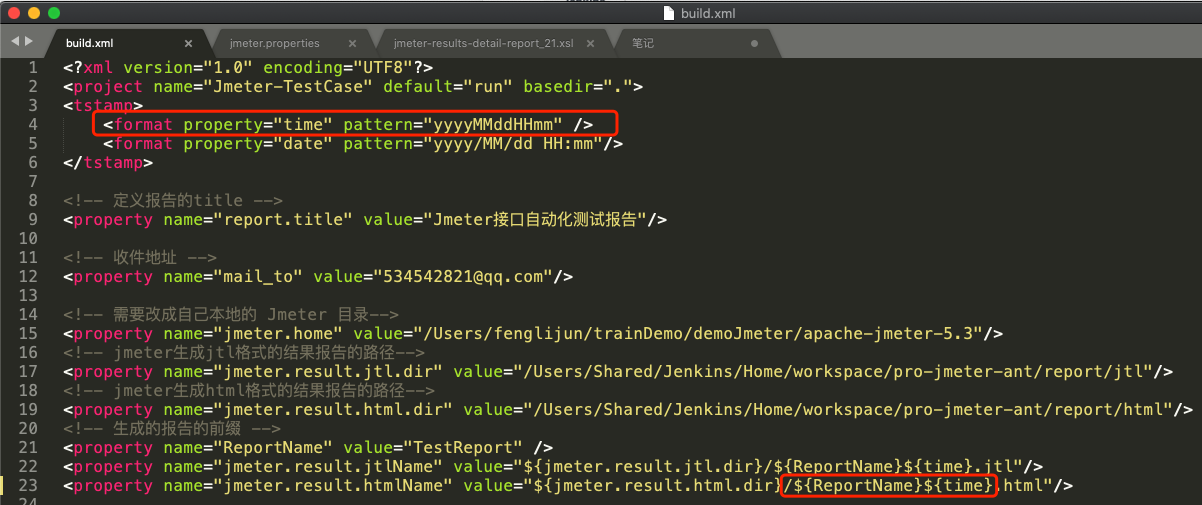Click the "yyyyMMddHHmm" pattern value
Image resolution: width=1202 pixels, height=505 pixels.
493,124
